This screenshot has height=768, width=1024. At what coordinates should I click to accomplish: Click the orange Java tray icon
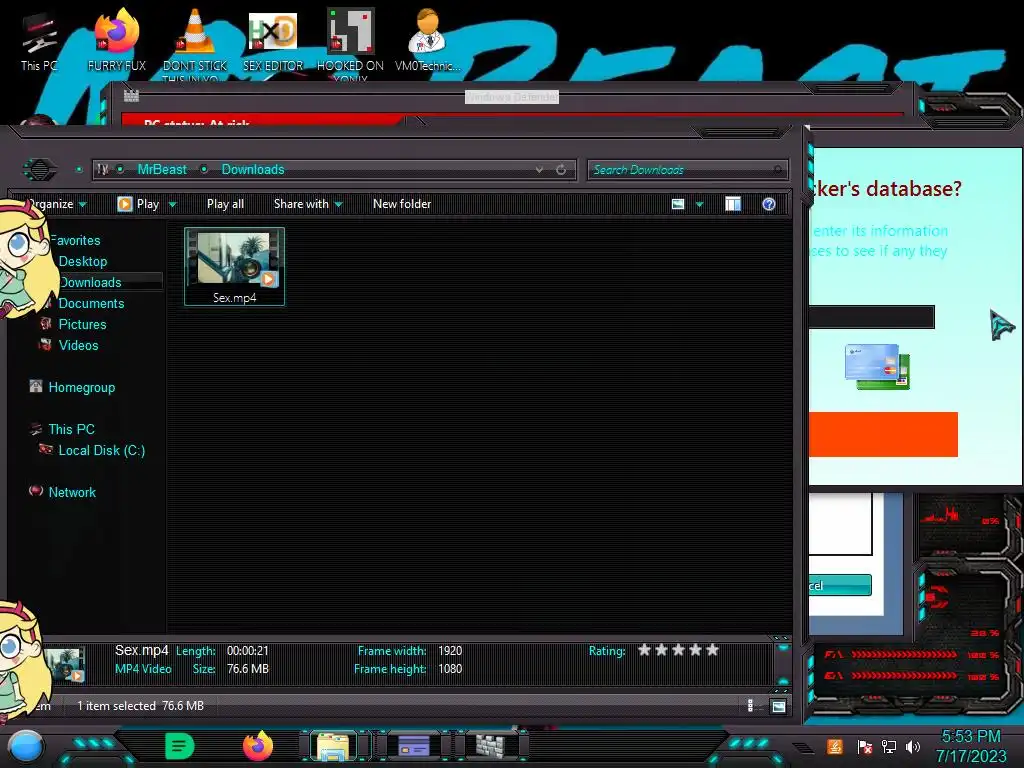click(x=835, y=746)
